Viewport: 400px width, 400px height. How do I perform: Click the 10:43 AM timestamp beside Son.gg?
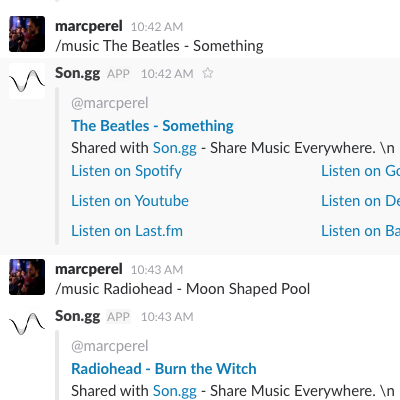pos(167,317)
